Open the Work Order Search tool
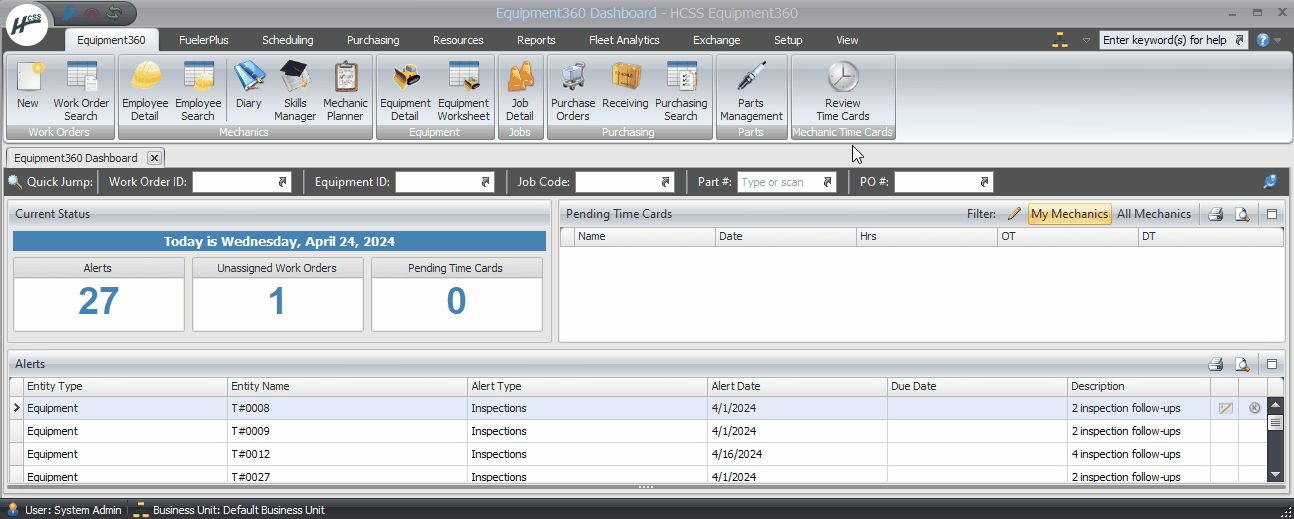Viewport: 1294px width, 519px height. (81, 90)
